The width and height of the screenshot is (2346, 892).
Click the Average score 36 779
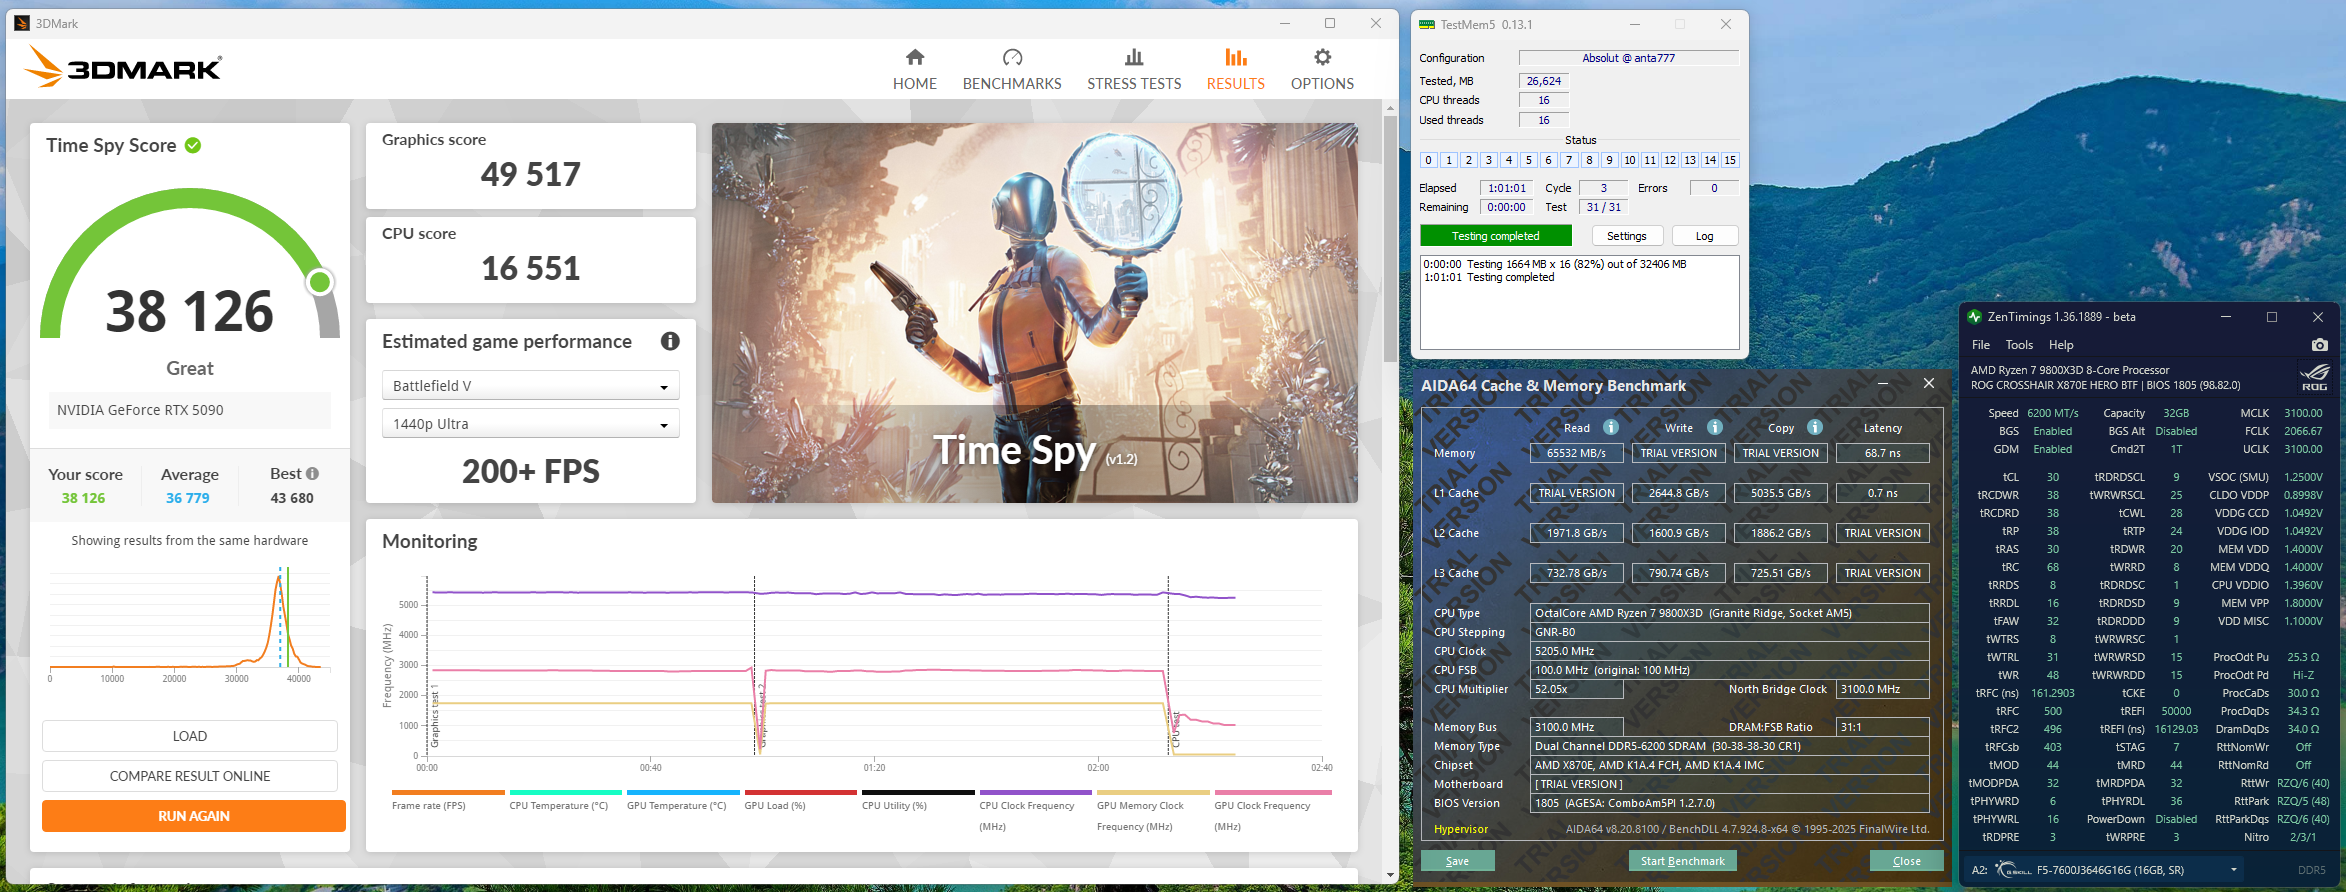(188, 498)
